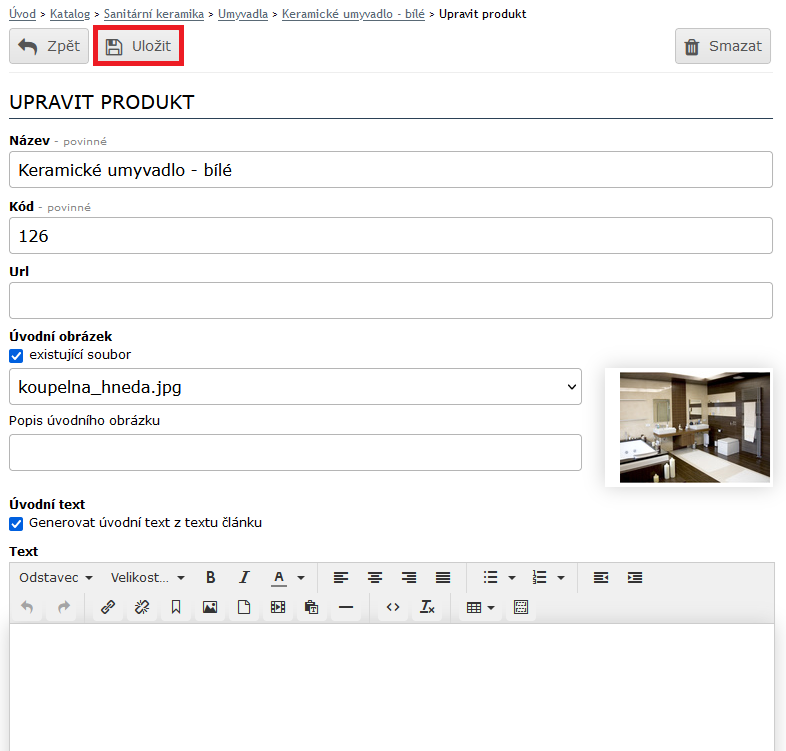Uncheck the 'existující soubor' checkbox
This screenshot has width=786, height=751.
click(16, 355)
